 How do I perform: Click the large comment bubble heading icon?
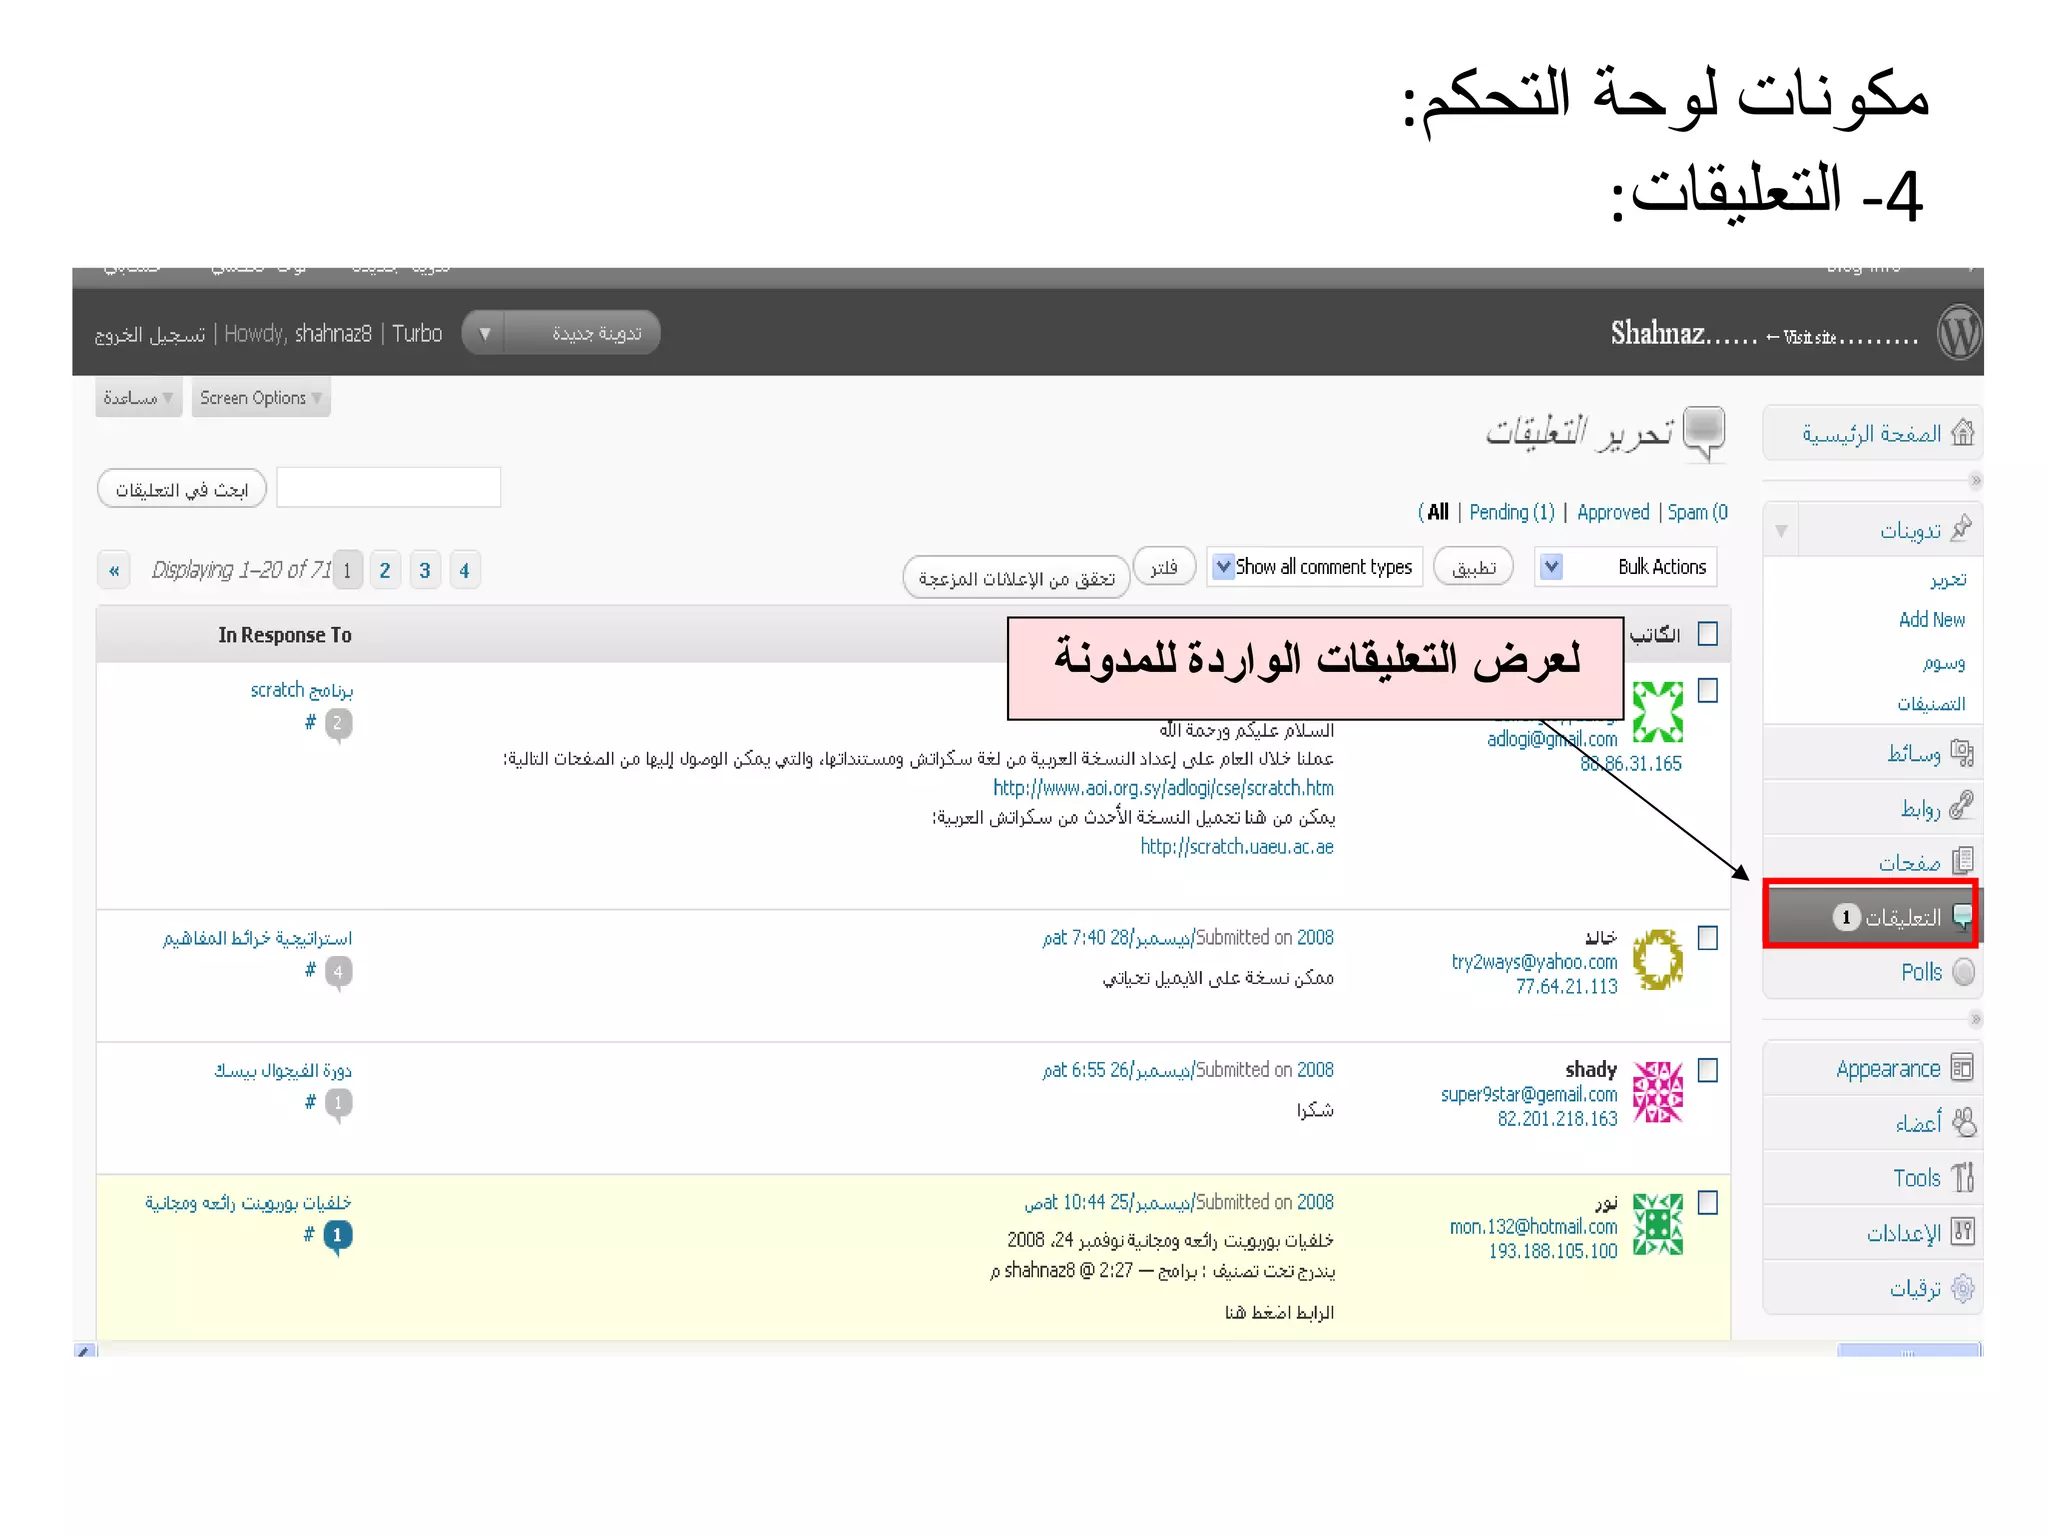click(1704, 433)
